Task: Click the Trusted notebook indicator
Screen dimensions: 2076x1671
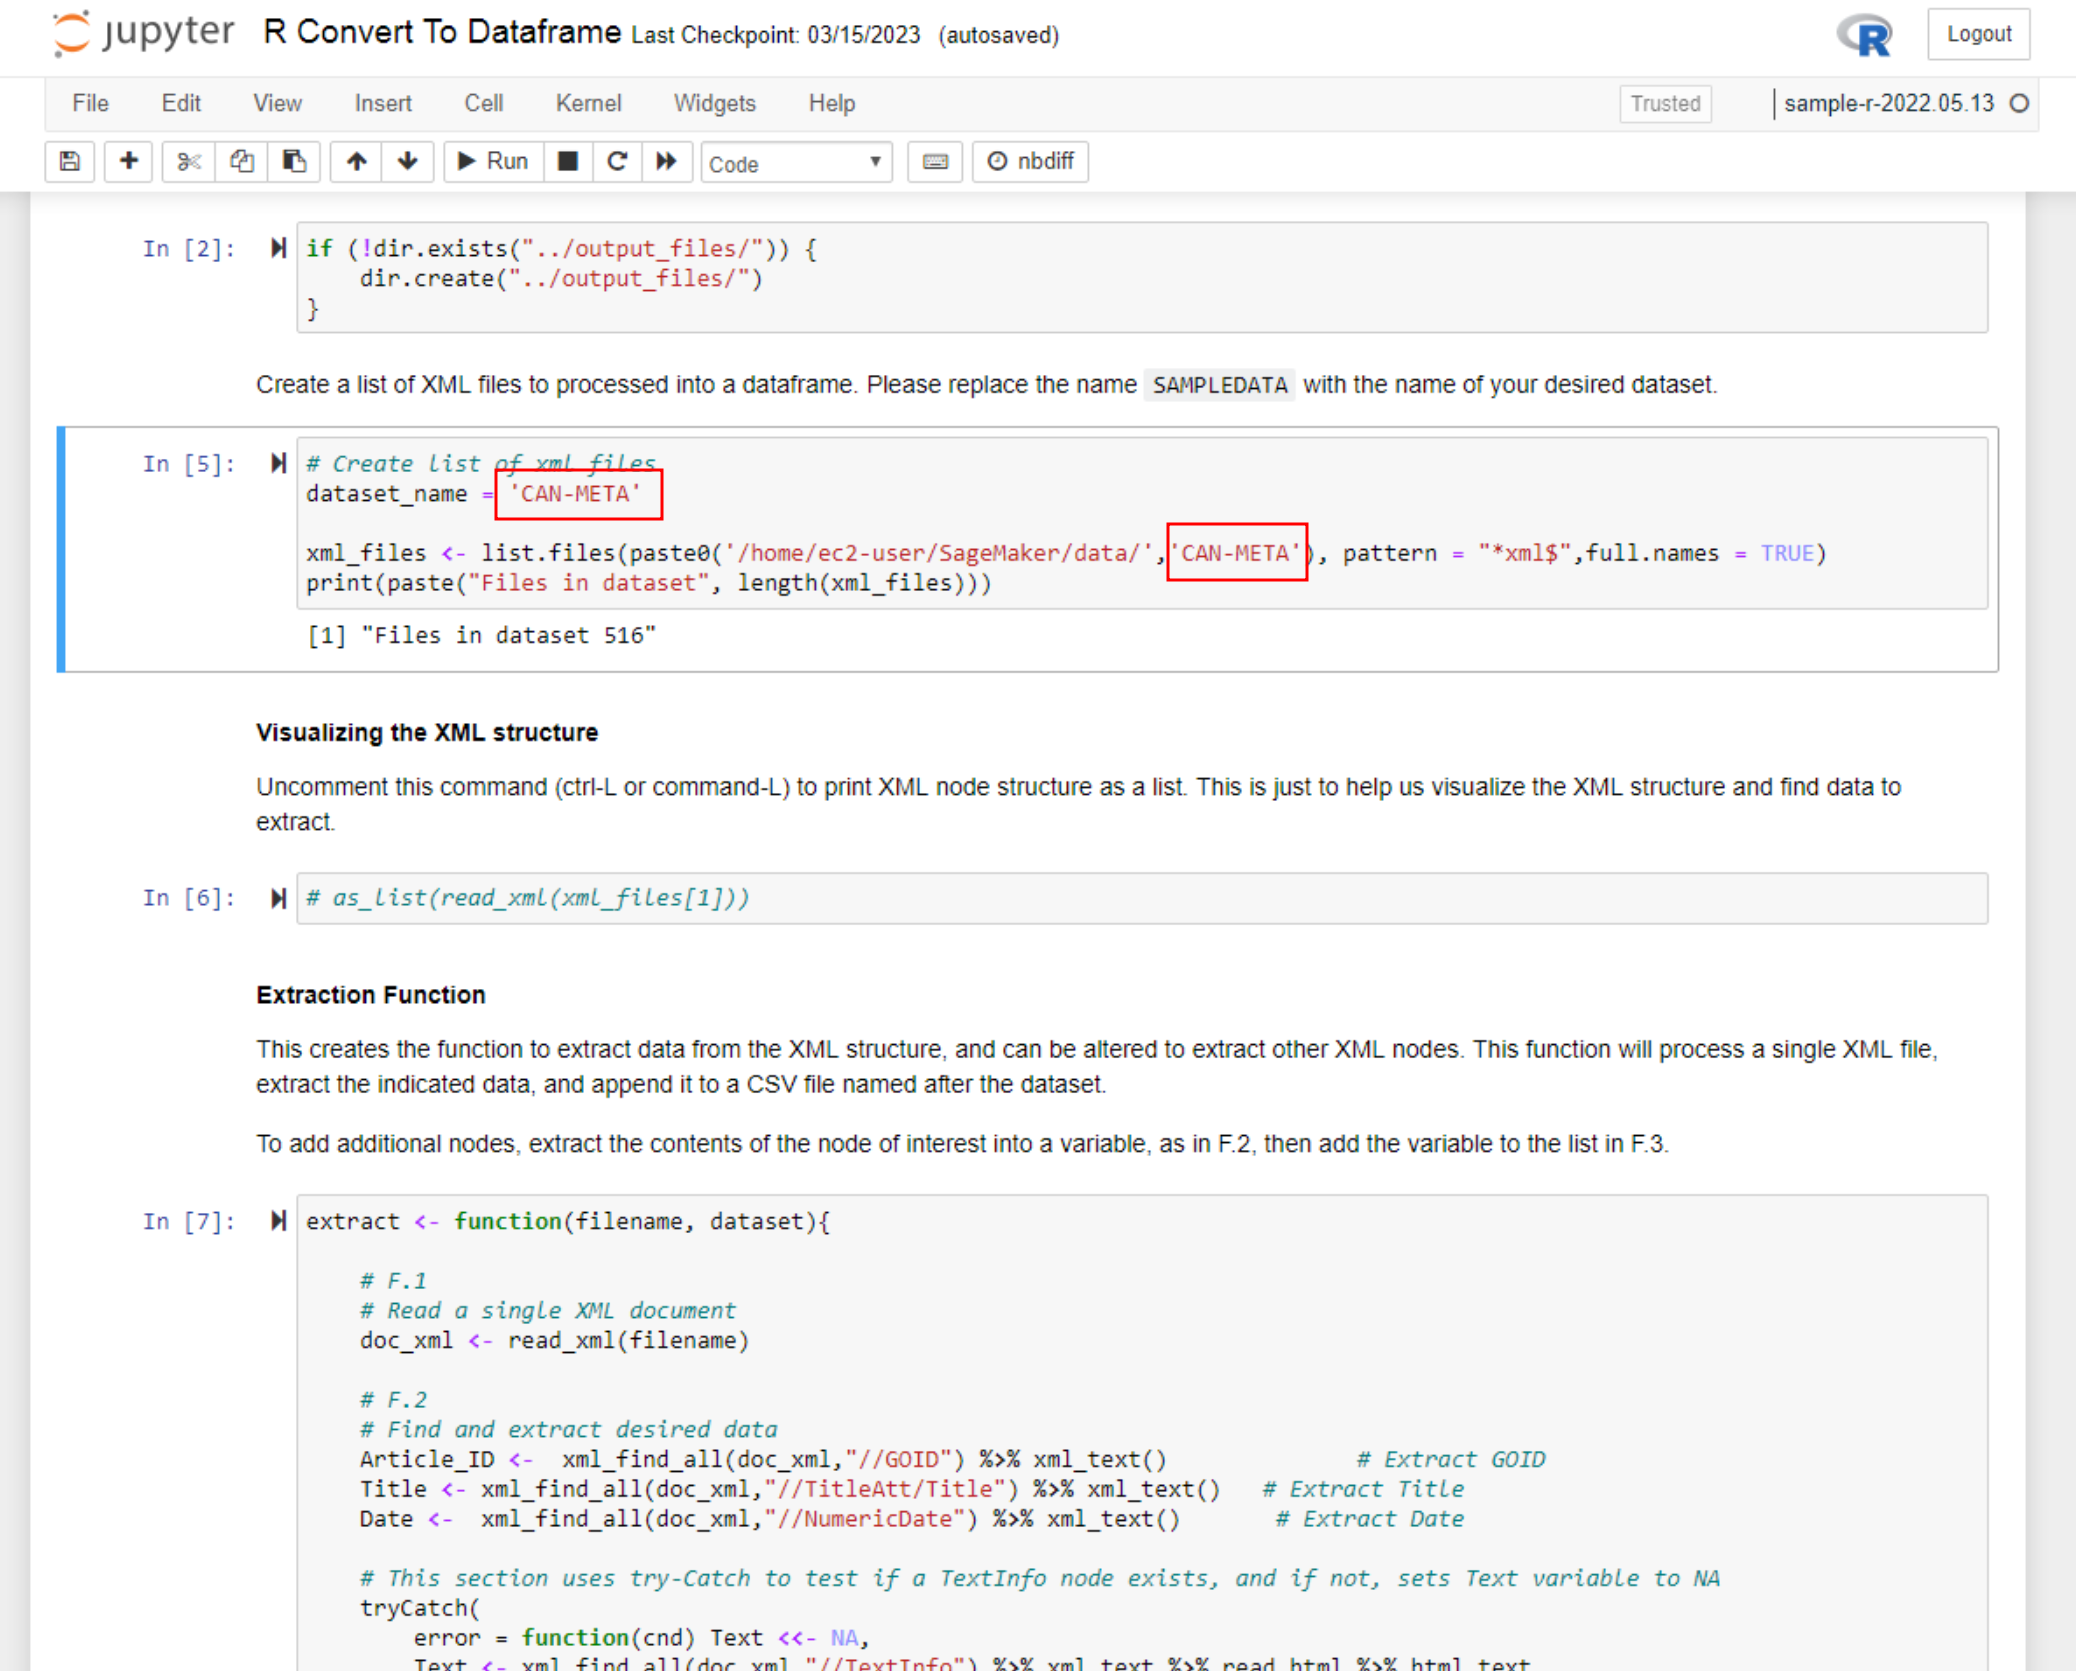Action: (x=1664, y=103)
